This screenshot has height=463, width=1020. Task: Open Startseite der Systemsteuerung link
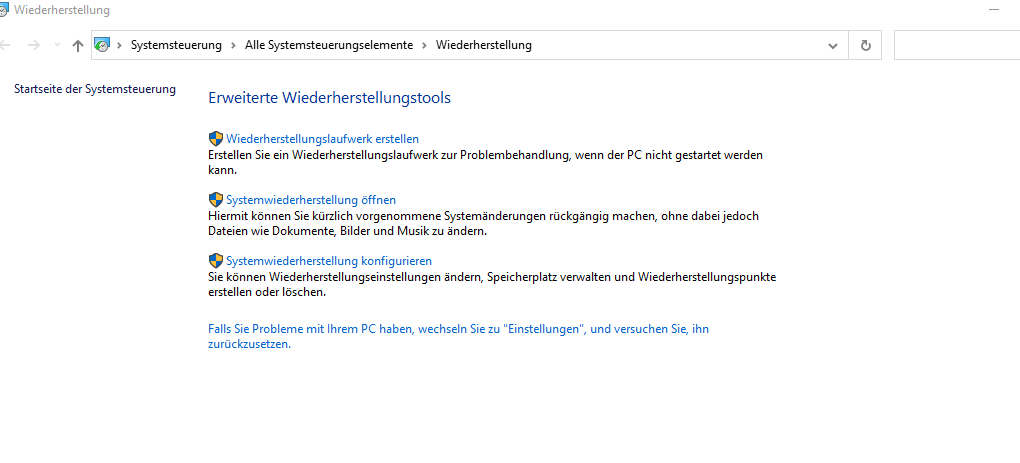click(95, 89)
